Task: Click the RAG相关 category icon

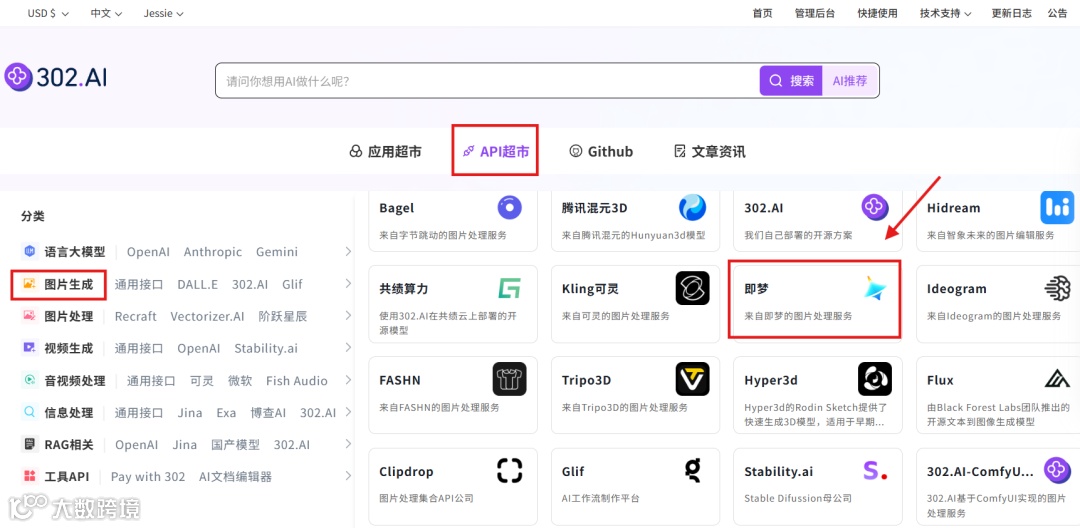Action: [x=30, y=444]
